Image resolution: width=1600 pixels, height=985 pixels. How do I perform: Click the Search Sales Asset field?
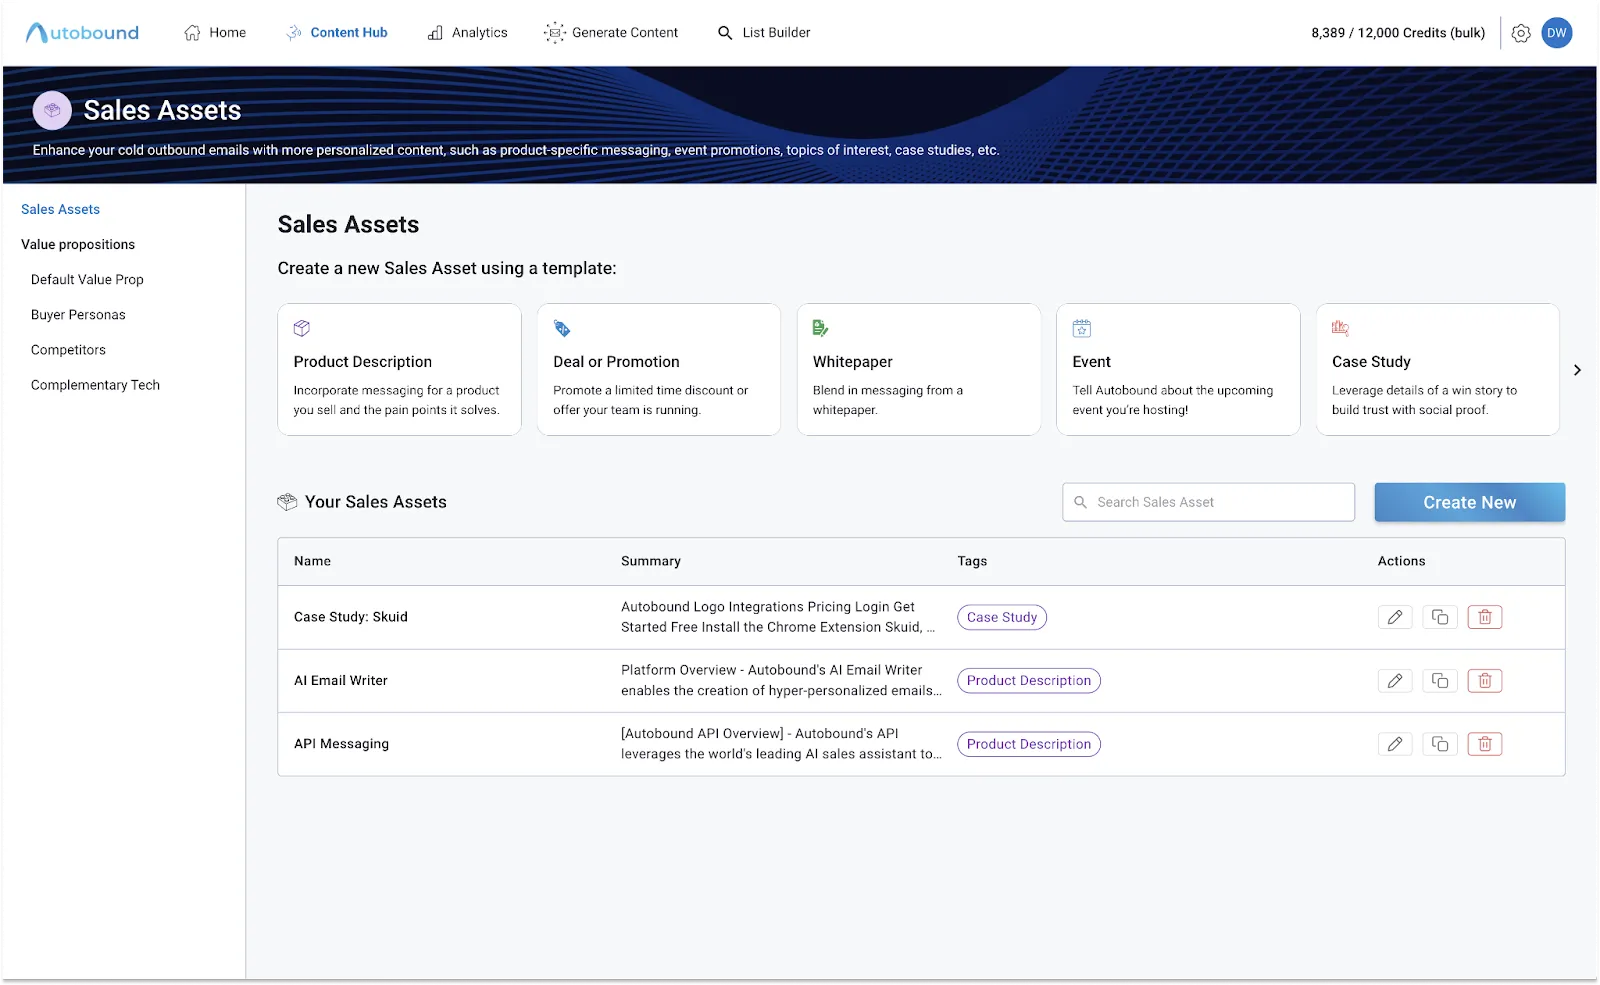point(1209,502)
